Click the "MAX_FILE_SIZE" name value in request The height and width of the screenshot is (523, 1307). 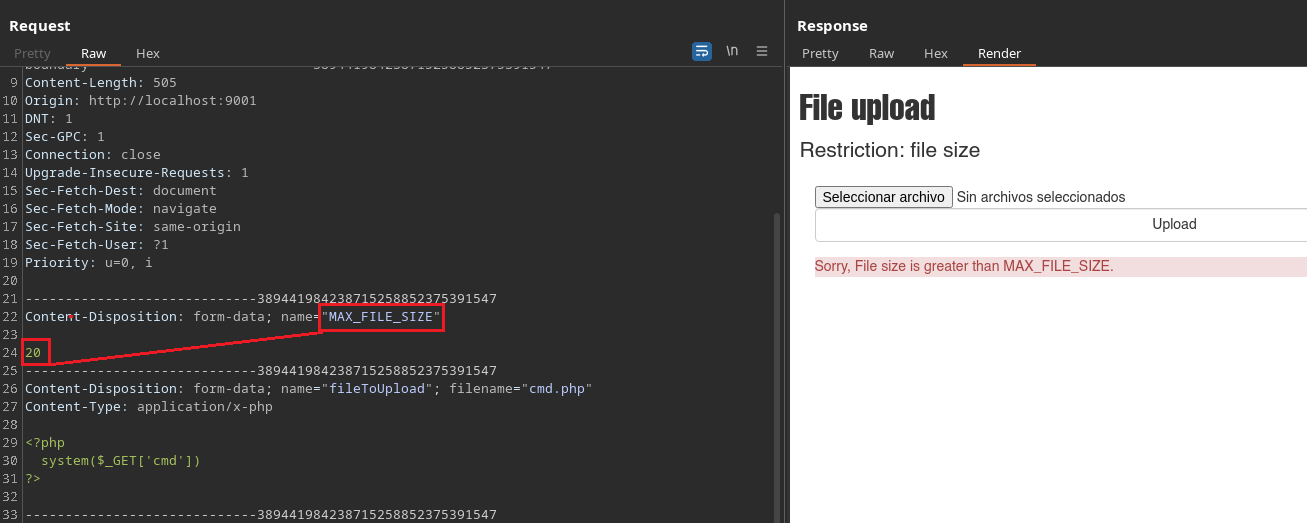tap(381, 317)
